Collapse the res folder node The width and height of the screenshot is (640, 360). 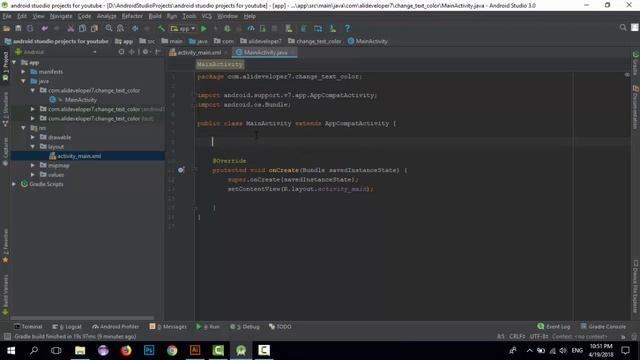(23, 128)
